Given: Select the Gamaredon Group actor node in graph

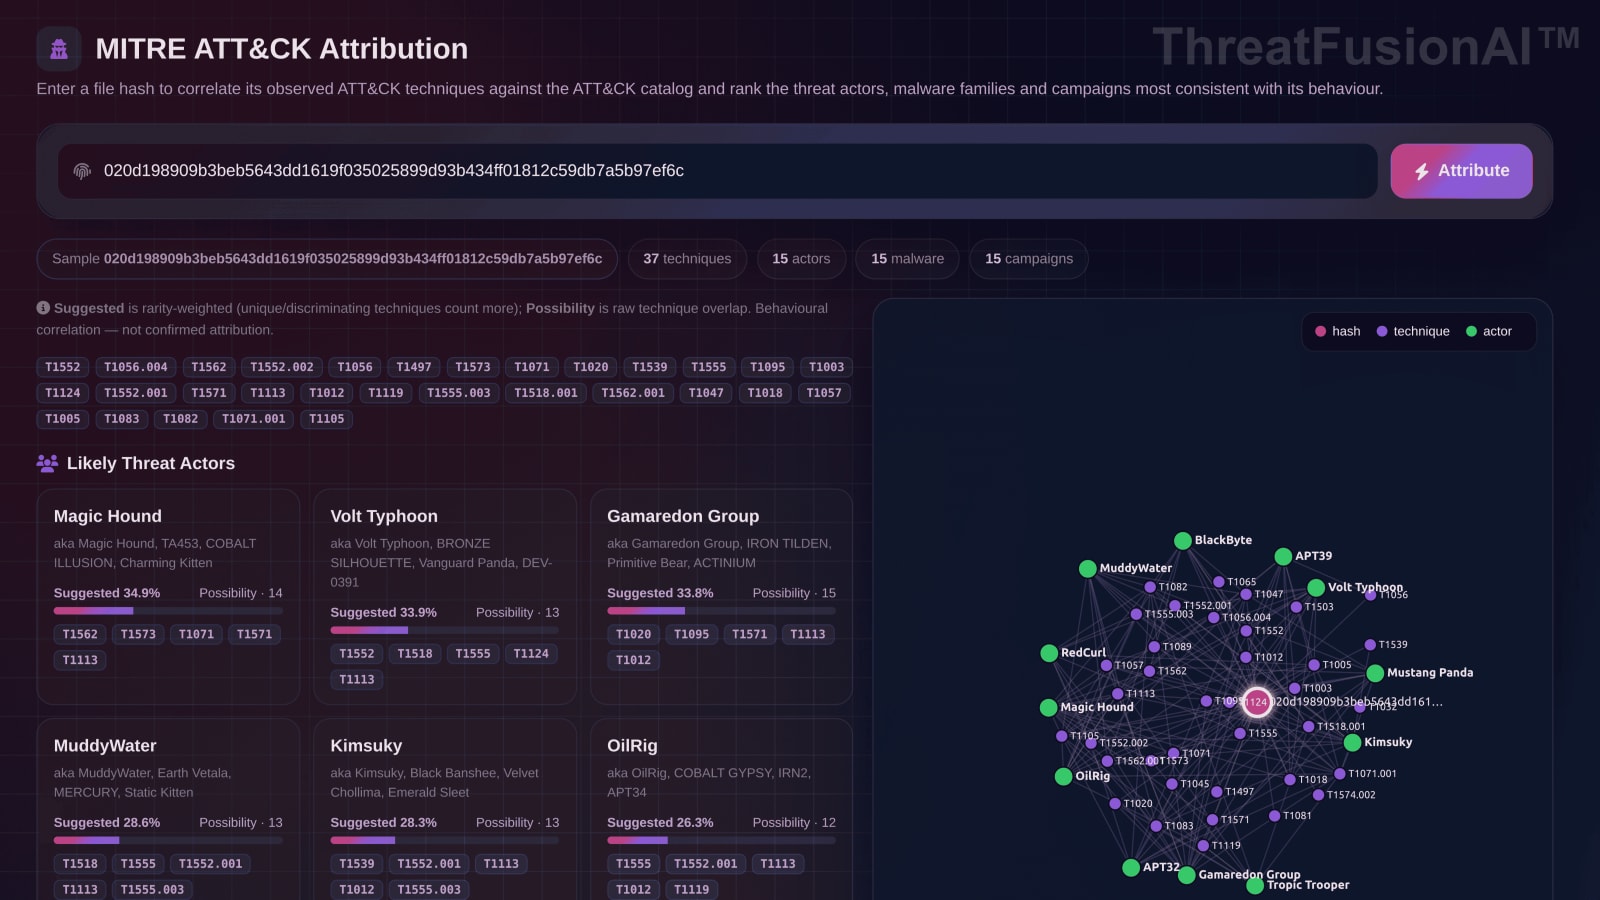Looking at the screenshot, I should click(x=1186, y=875).
